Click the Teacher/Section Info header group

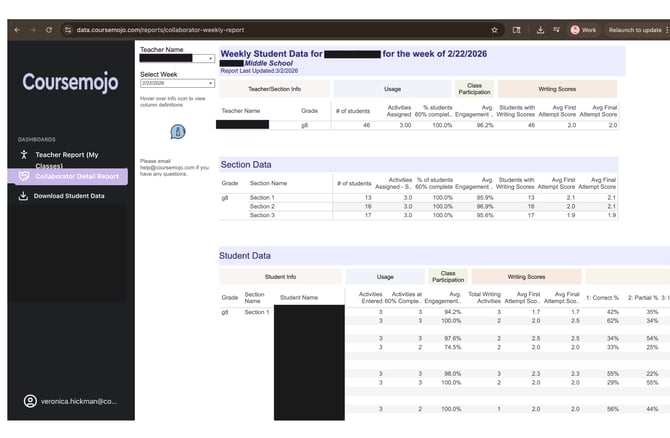click(274, 89)
